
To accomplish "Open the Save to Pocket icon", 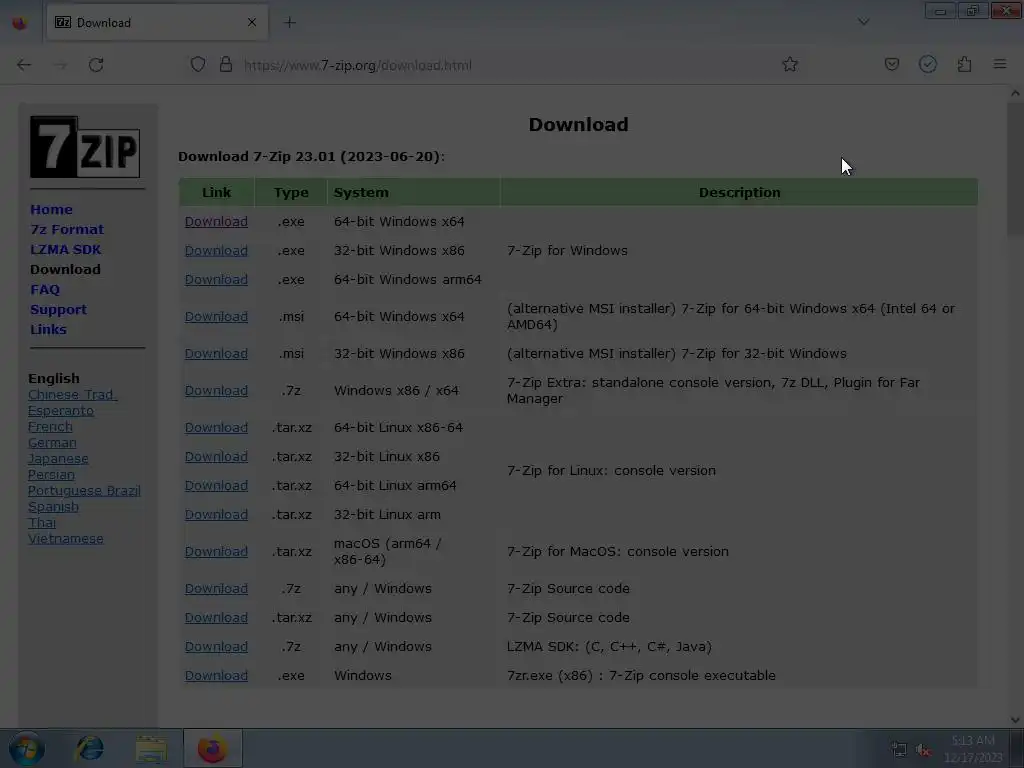I will click(x=892, y=64).
